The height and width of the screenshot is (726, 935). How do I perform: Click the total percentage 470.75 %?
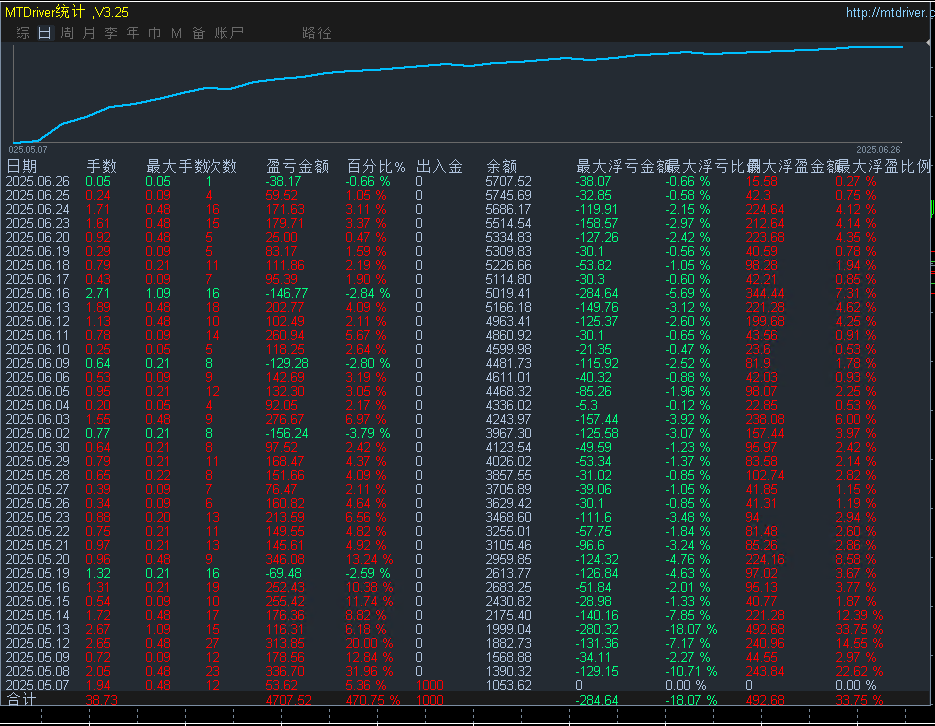tap(373, 700)
